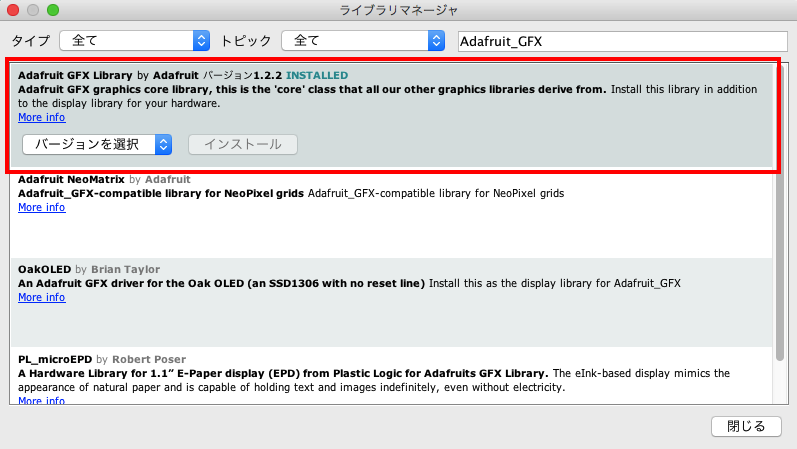Open More info for Adafruit GFX Library
Image resolution: width=797 pixels, height=449 pixels.
(42, 117)
